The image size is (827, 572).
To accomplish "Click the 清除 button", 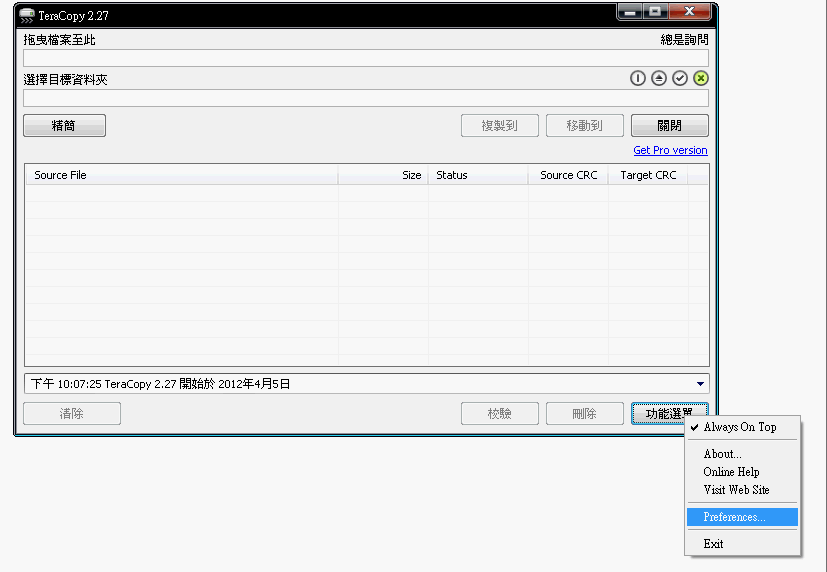I will (72, 413).
